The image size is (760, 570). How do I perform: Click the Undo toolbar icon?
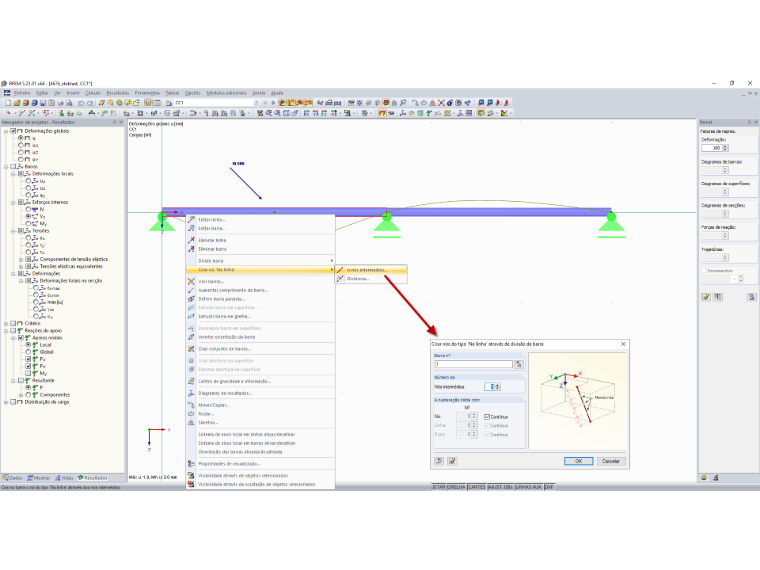(81, 103)
